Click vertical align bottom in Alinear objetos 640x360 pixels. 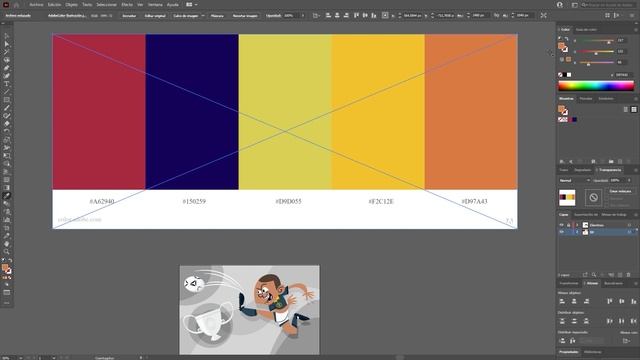(x=633, y=301)
